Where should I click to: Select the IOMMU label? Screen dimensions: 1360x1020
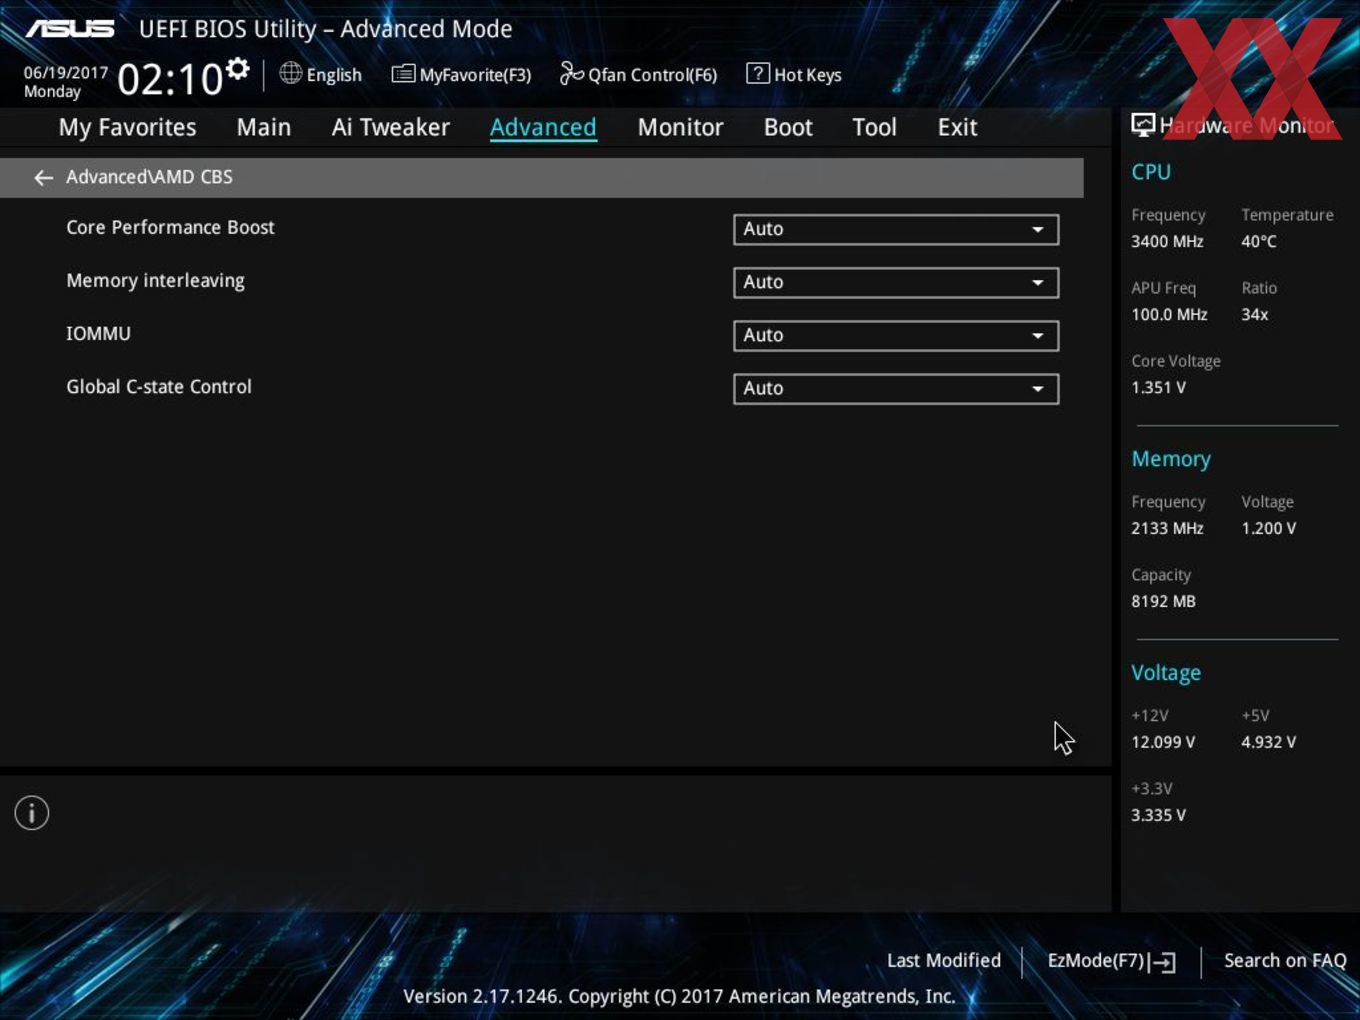click(98, 333)
